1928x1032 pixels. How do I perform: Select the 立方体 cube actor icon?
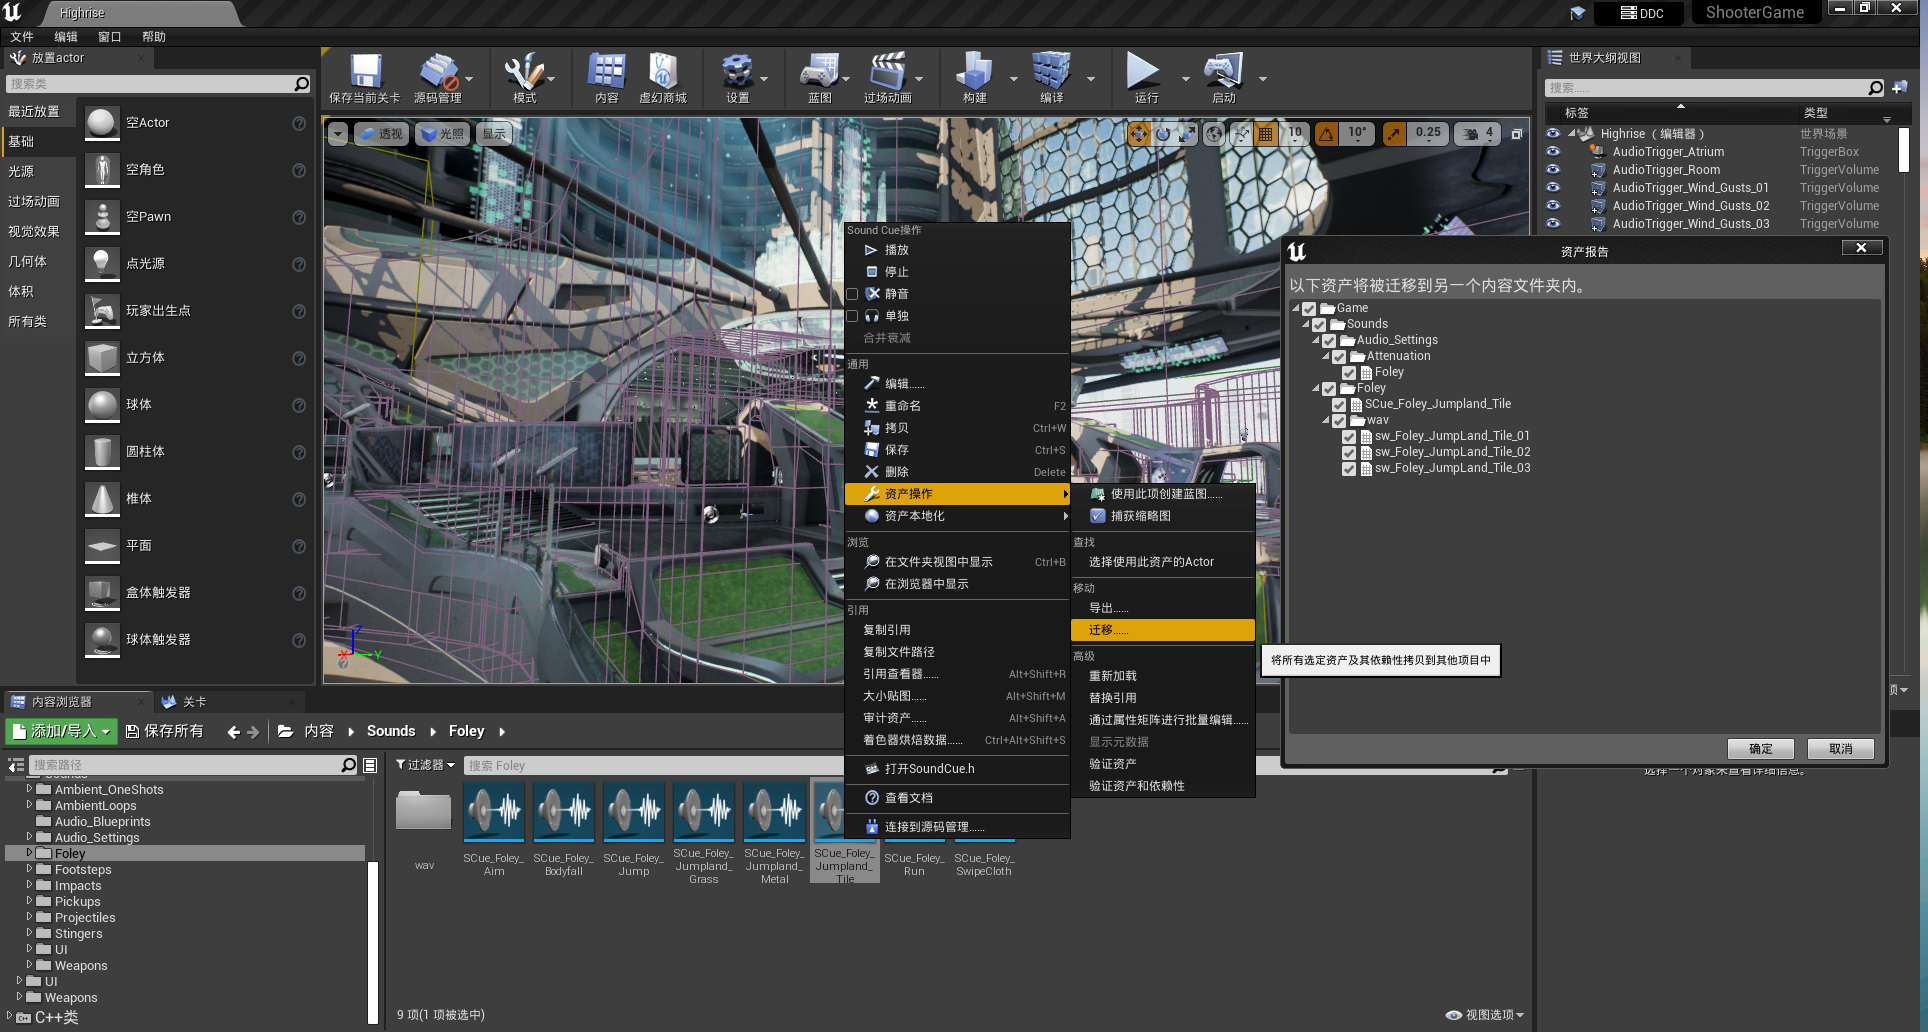click(102, 357)
